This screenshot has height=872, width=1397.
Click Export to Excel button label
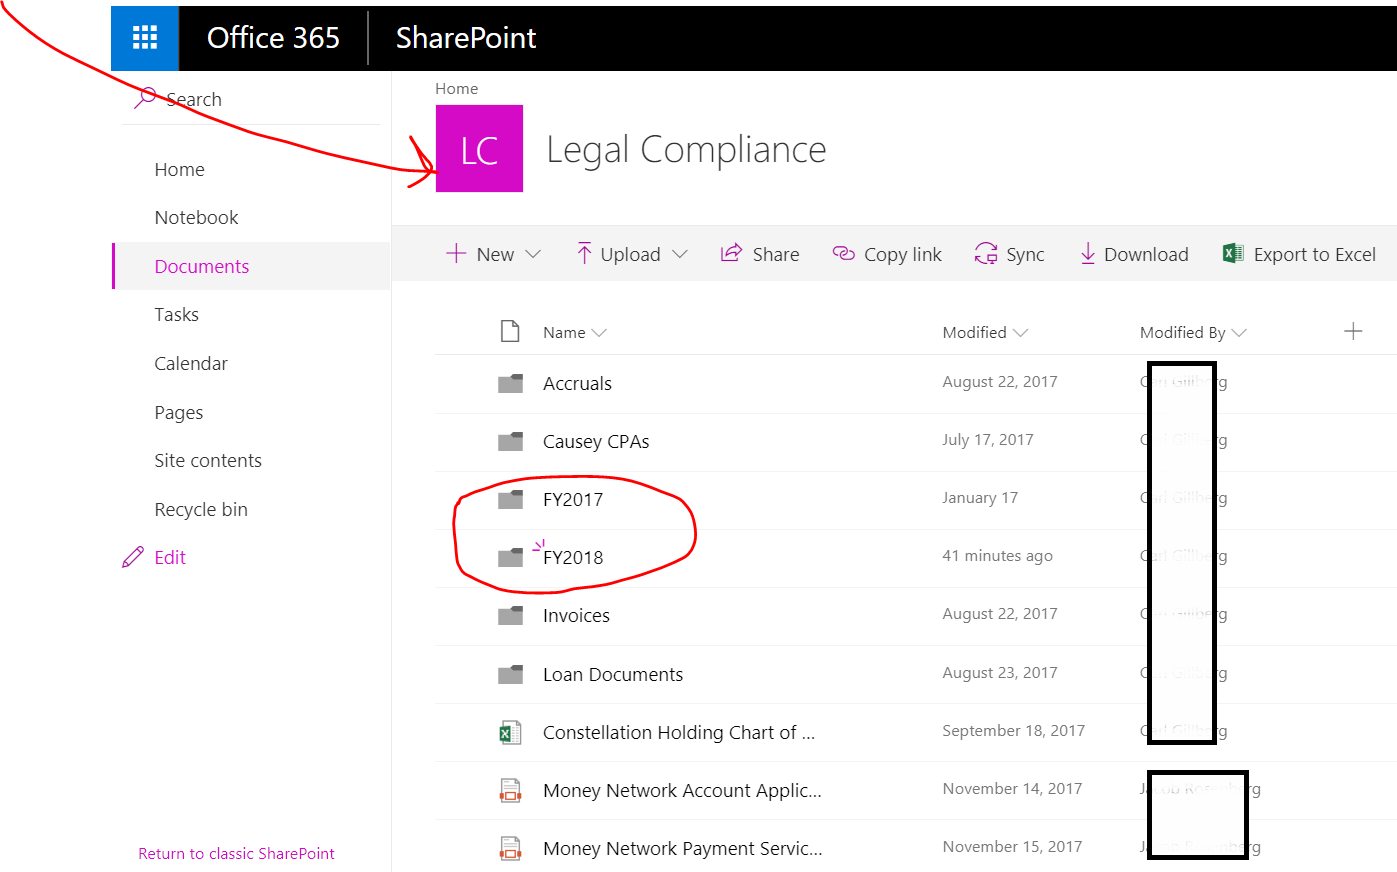click(1315, 254)
